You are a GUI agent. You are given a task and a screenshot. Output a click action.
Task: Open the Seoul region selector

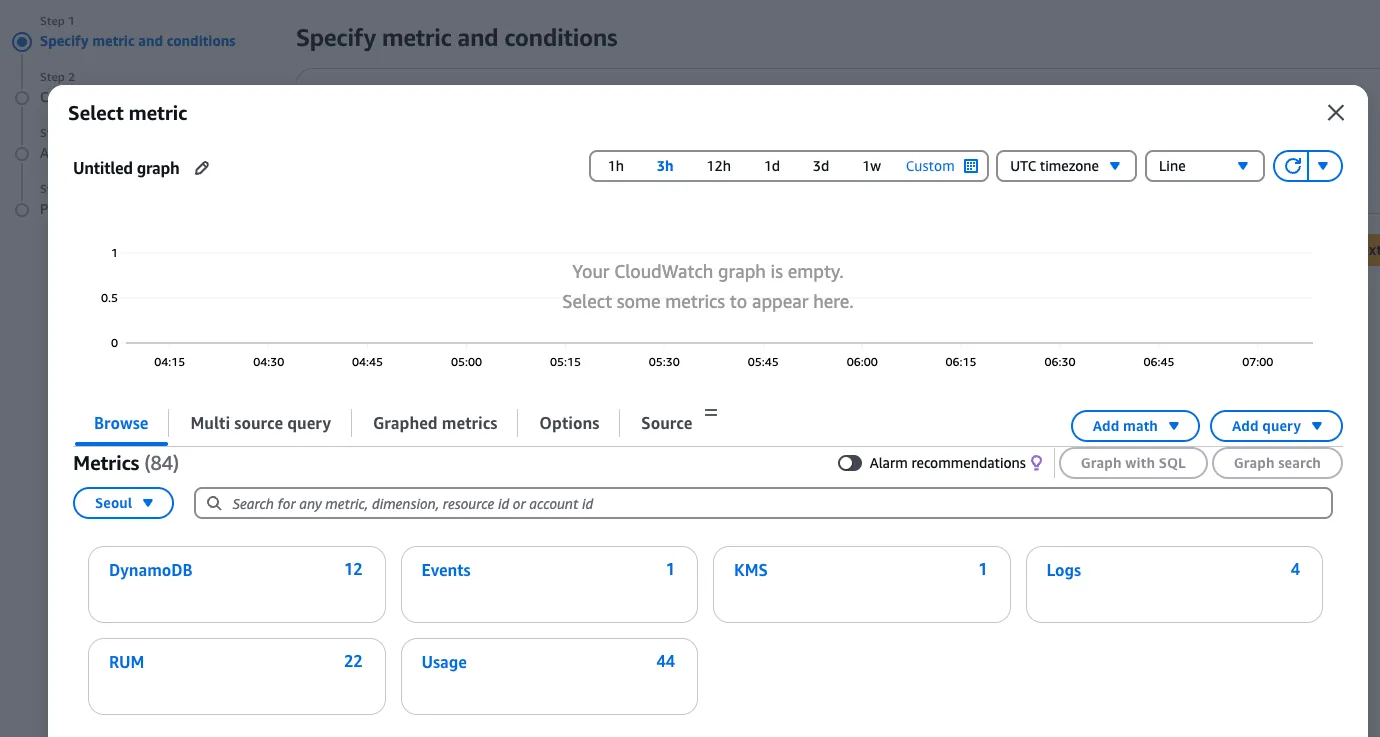pyautogui.click(x=124, y=503)
